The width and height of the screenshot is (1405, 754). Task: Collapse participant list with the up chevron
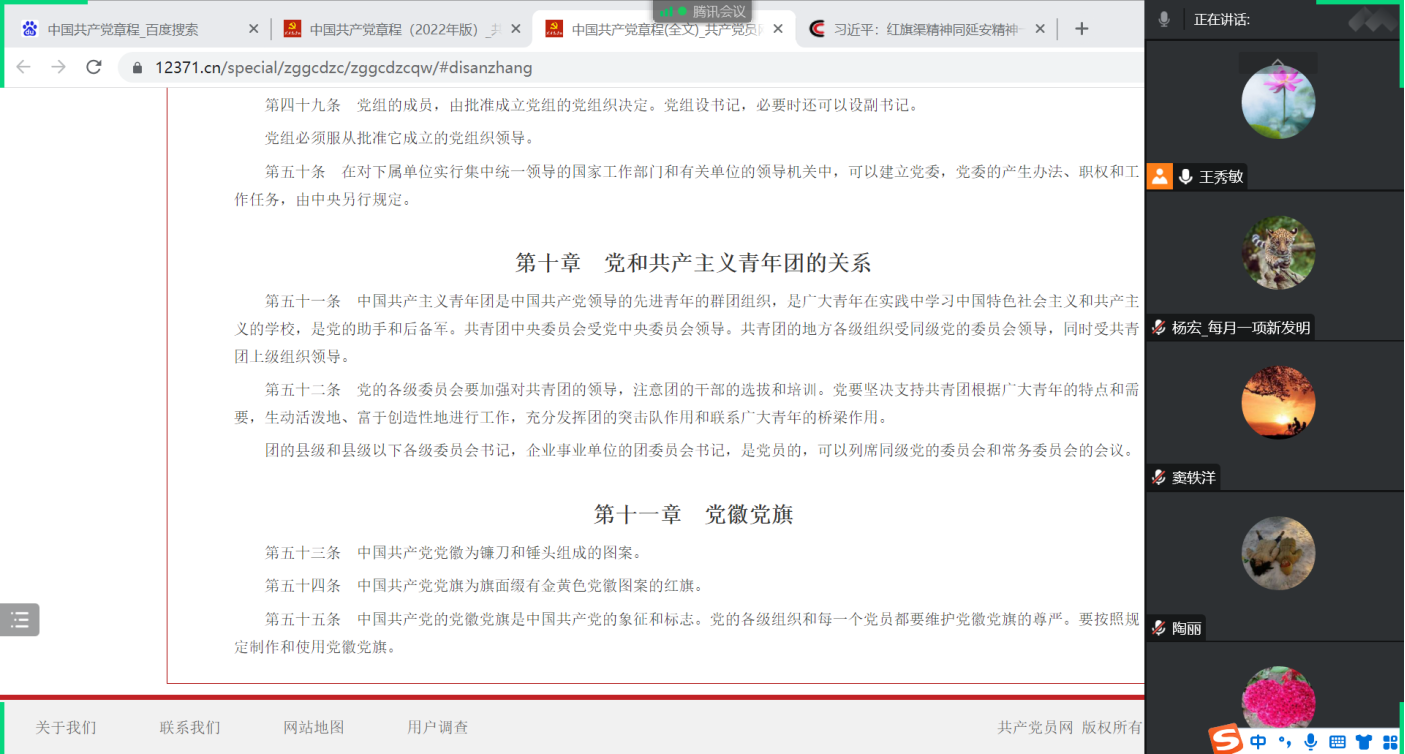click(x=1277, y=63)
